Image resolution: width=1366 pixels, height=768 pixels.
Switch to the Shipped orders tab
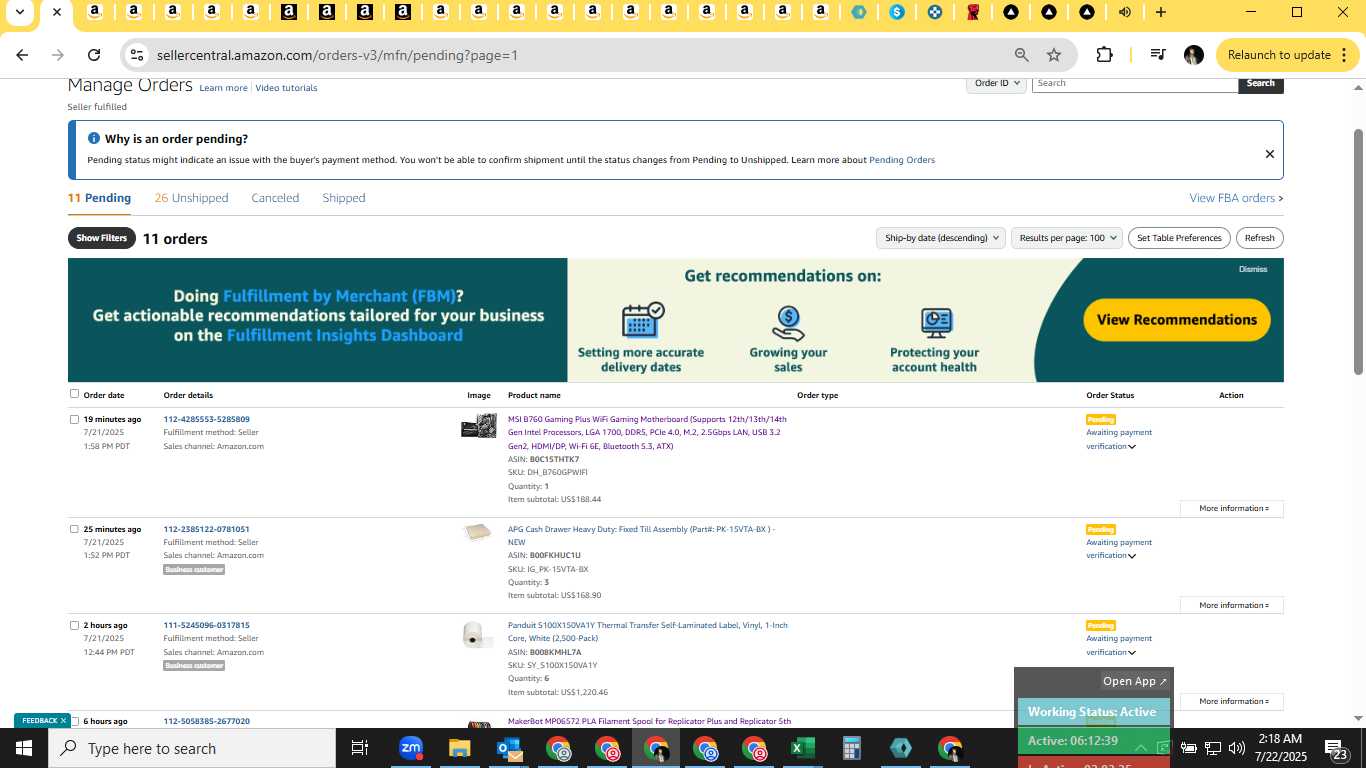pyautogui.click(x=344, y=198)
